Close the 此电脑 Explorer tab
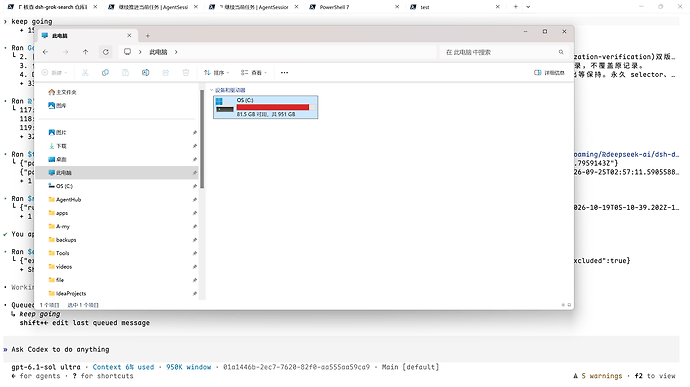Viewport: 690px width, 387px height. [129, 36]
